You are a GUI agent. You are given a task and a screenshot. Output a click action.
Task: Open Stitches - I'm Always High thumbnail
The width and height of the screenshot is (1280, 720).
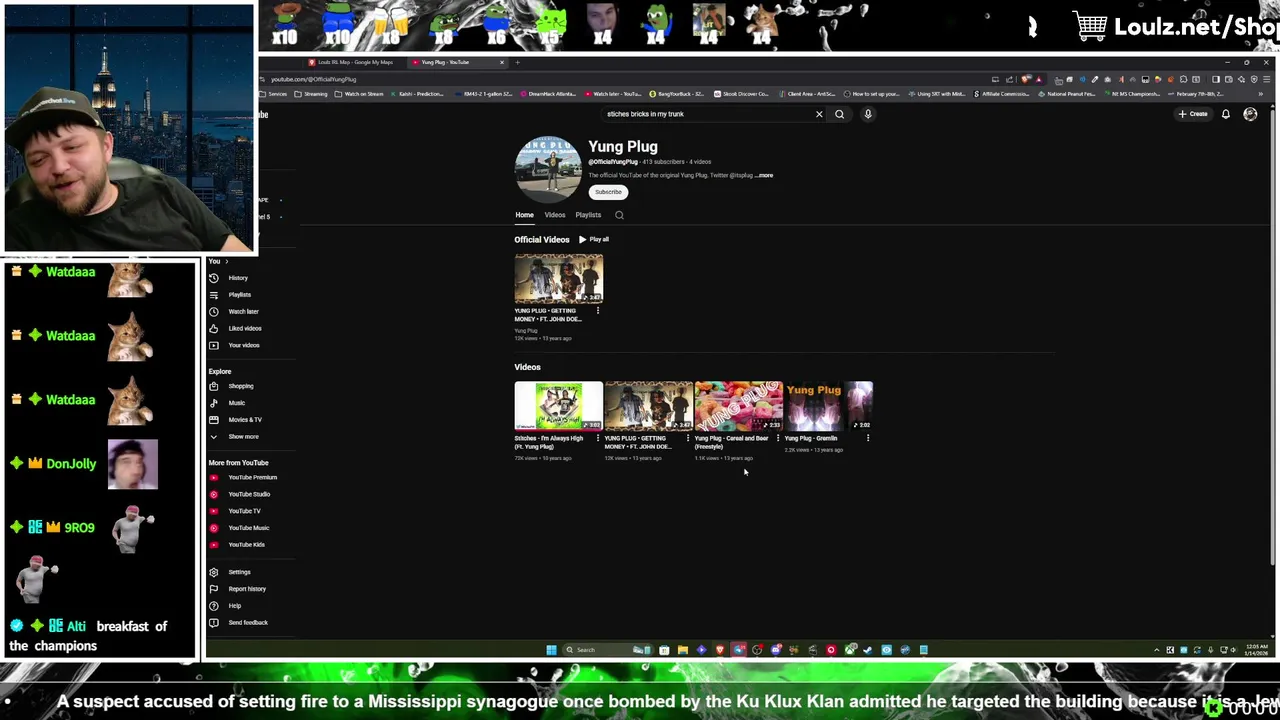coord(559,405)
